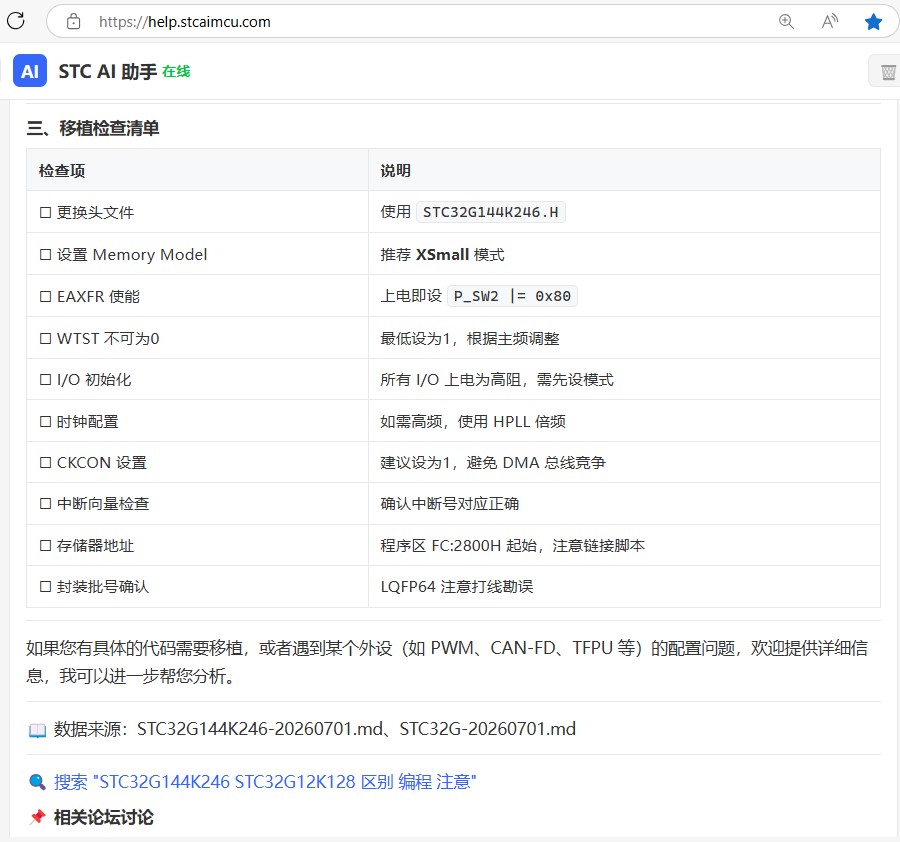The image size is (900, 842).
Task: Tick the CKCON 设置 checkbox
Action: [45, 463]
